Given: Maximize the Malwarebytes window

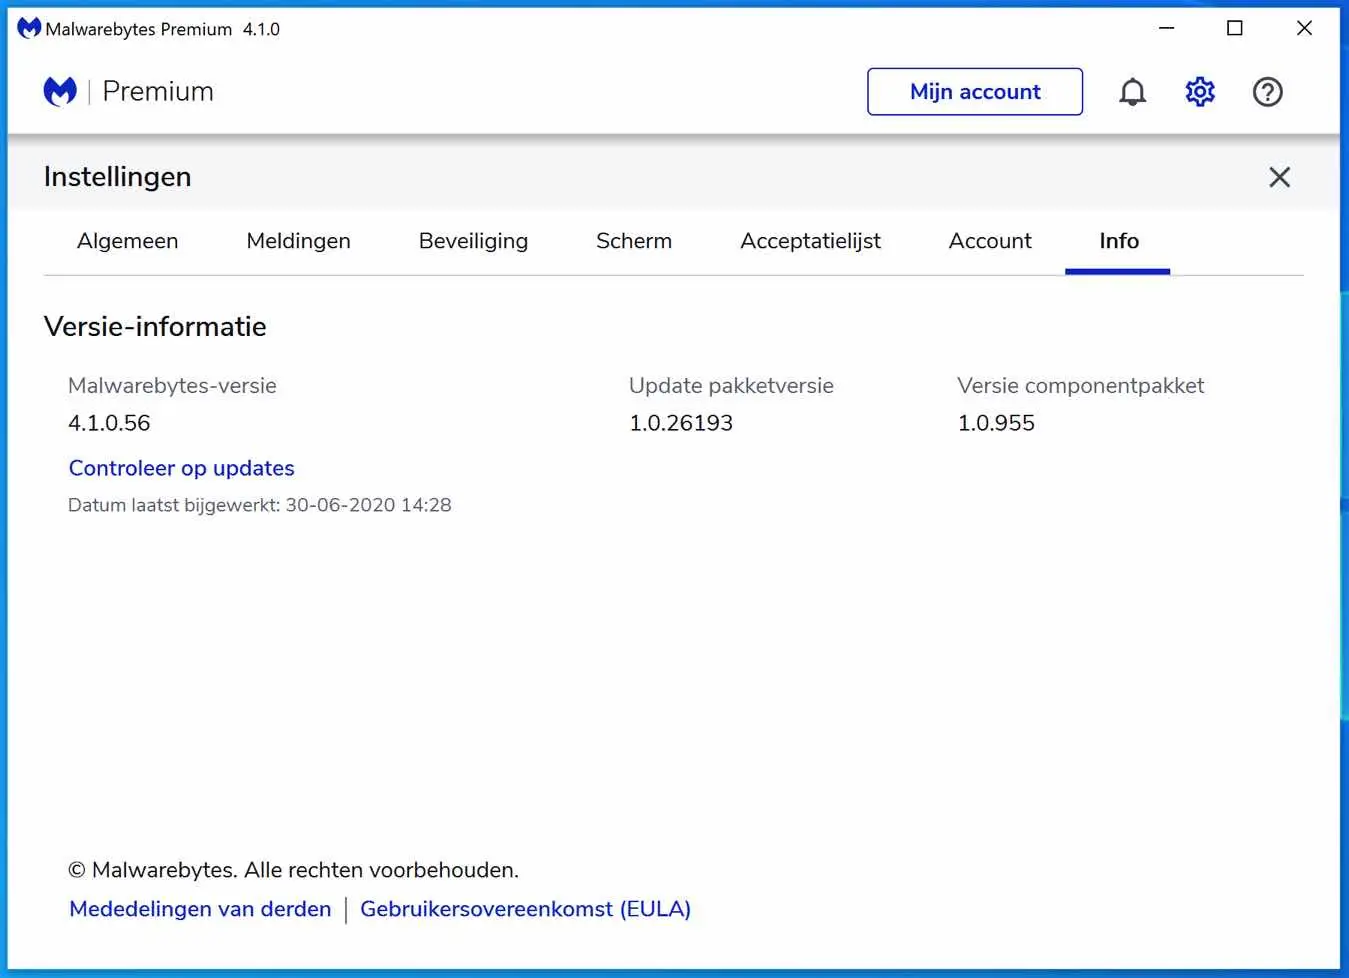Looking at the screenshot, I should (x=1235, y=28).
